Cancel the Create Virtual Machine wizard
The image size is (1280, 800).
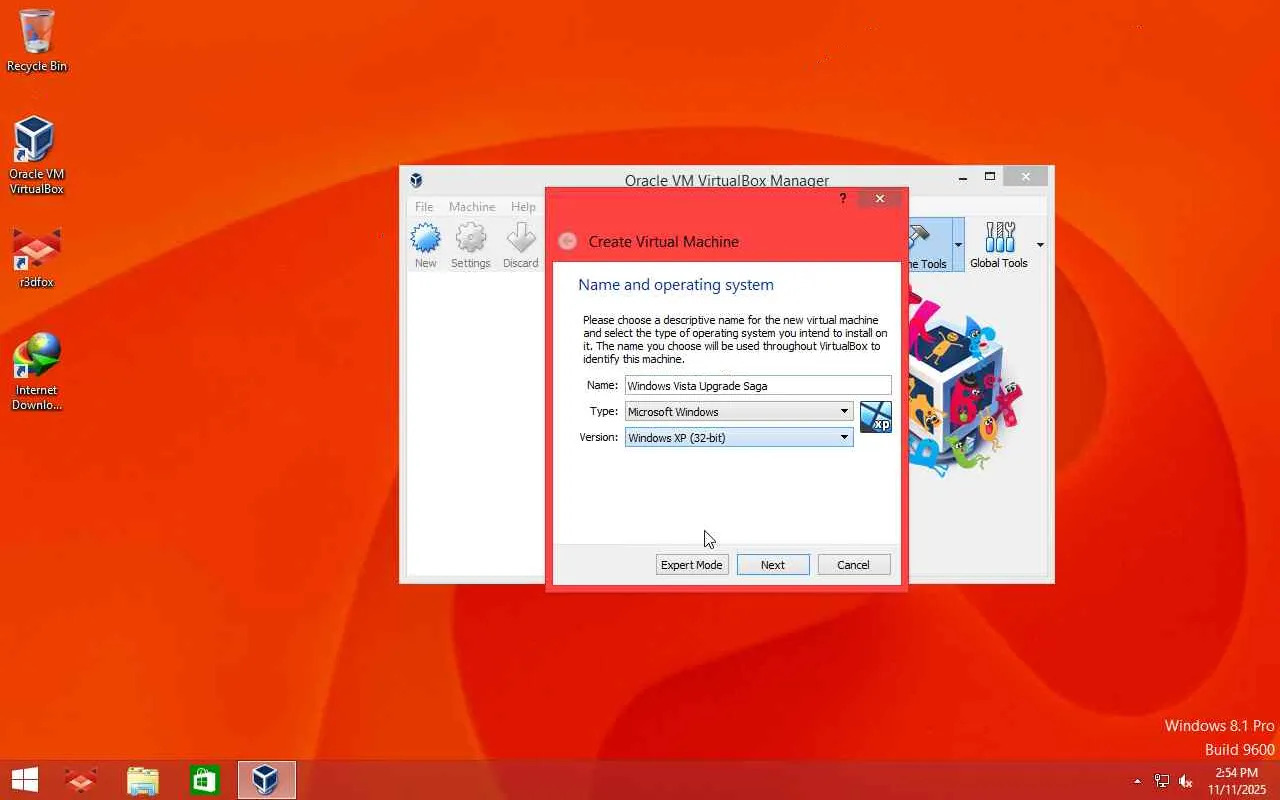pos(853,565)
